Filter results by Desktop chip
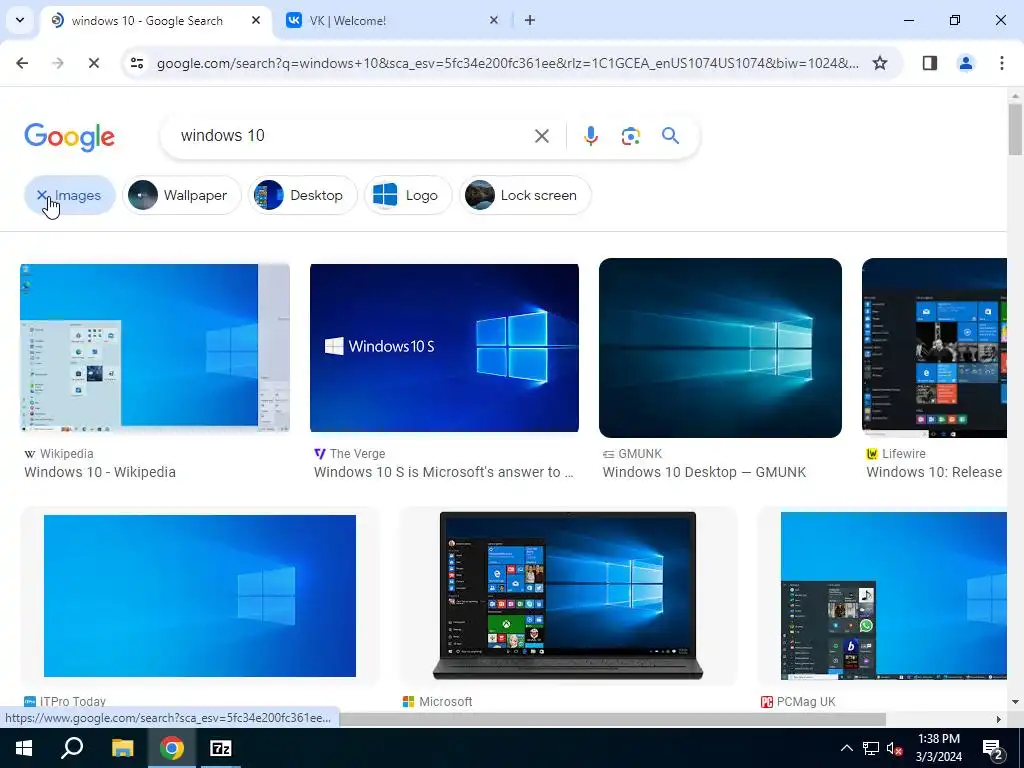The width and height of the screenshot is (1024, 768). (302, 195)
